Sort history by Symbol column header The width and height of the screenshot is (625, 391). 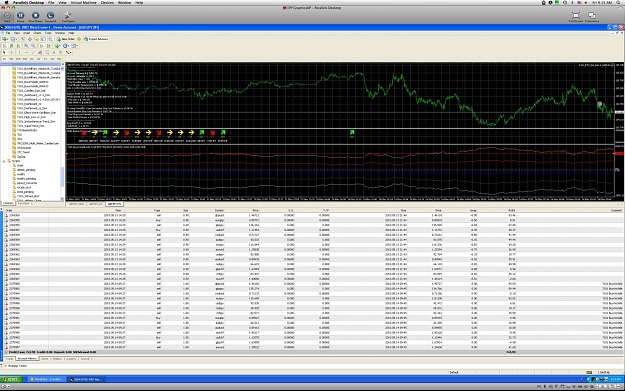point(219,210)
